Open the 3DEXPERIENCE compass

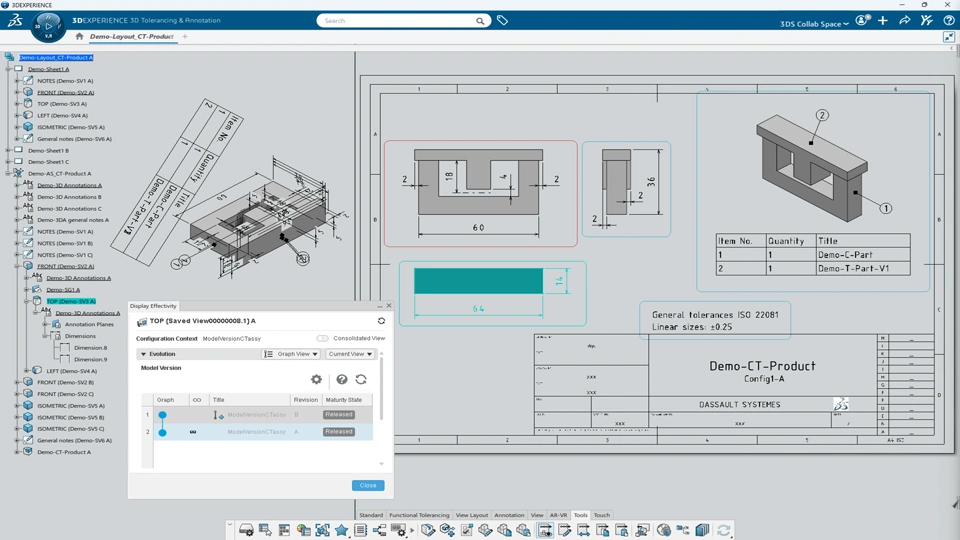(48, 26)
